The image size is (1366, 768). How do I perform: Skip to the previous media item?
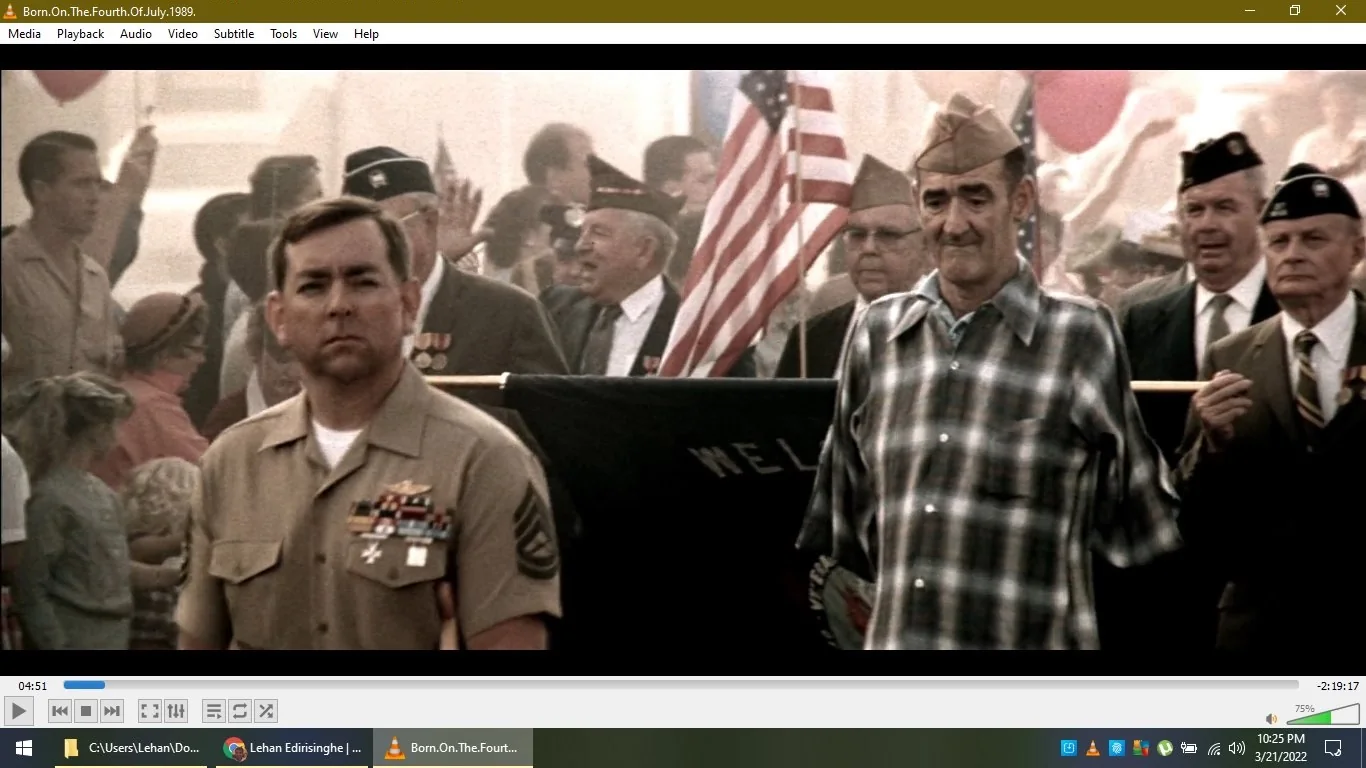click(60, 711)
